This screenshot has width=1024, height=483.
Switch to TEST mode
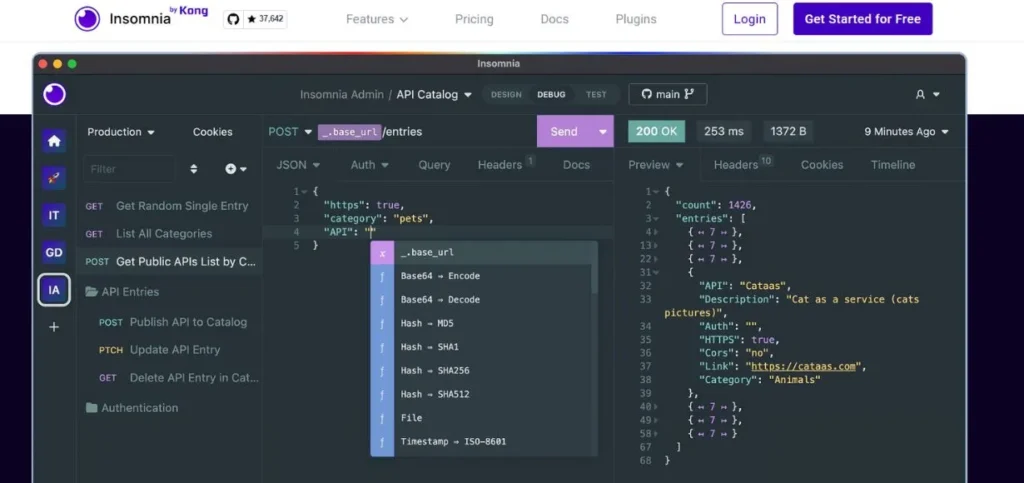coord(596,95)
